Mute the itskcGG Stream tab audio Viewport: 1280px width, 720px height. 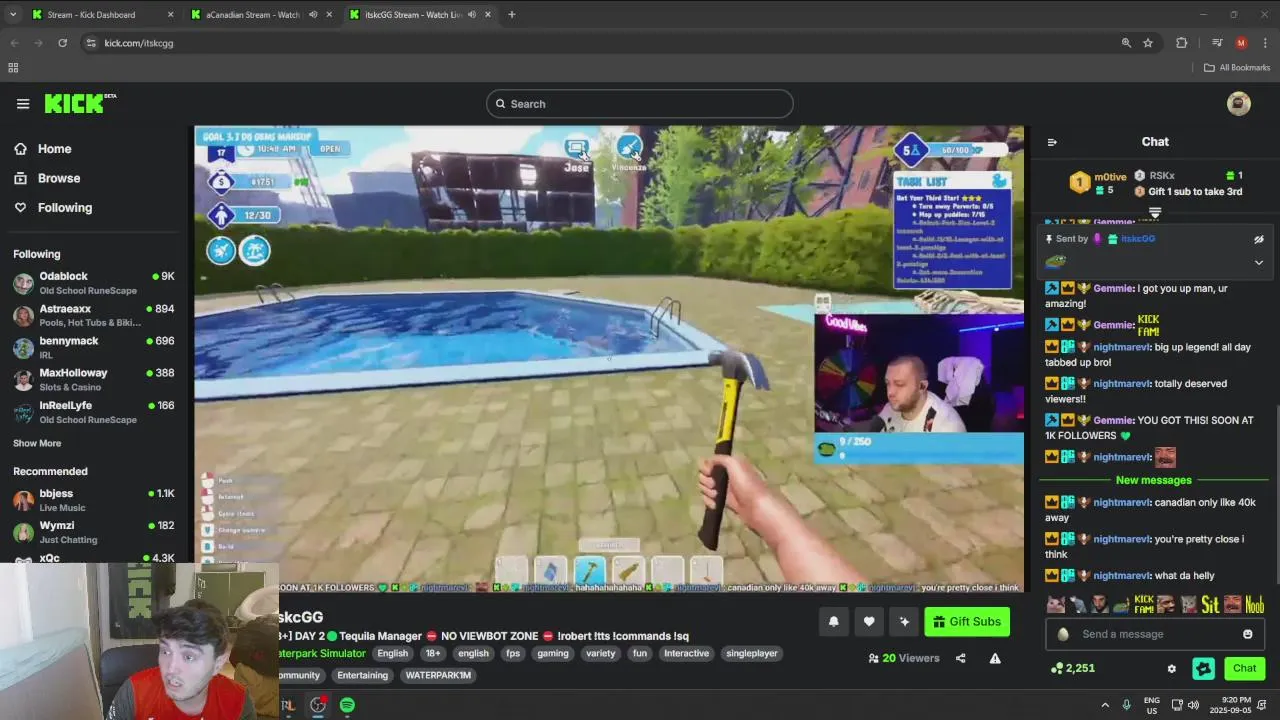click(x=472, y=15)
